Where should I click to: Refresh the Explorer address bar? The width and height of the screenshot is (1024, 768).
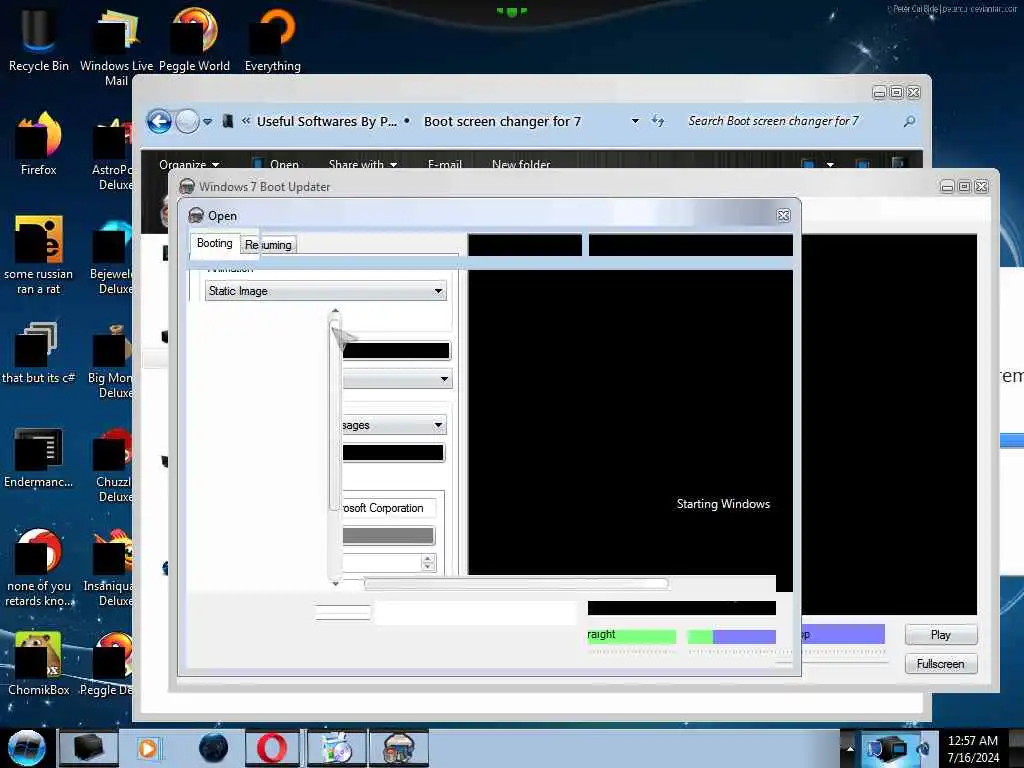pos(658,121)
